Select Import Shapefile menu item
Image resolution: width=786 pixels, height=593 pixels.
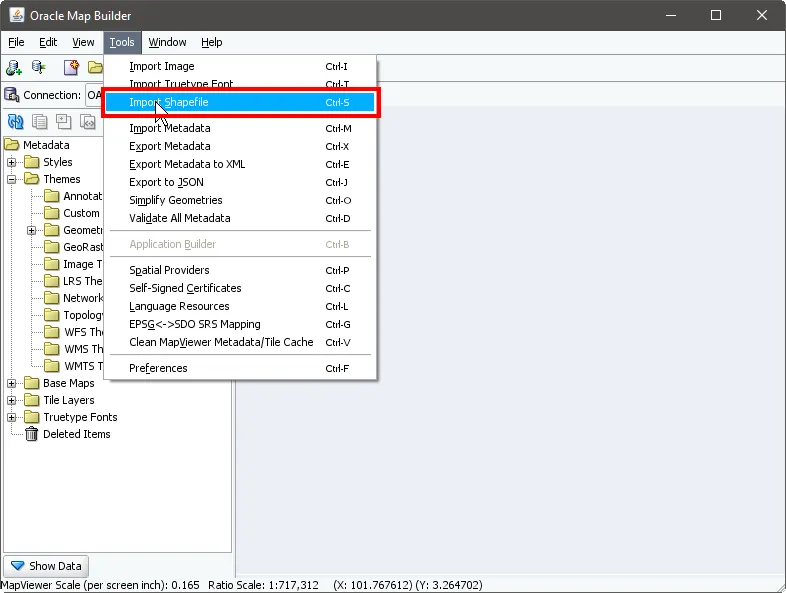(240, 102)
